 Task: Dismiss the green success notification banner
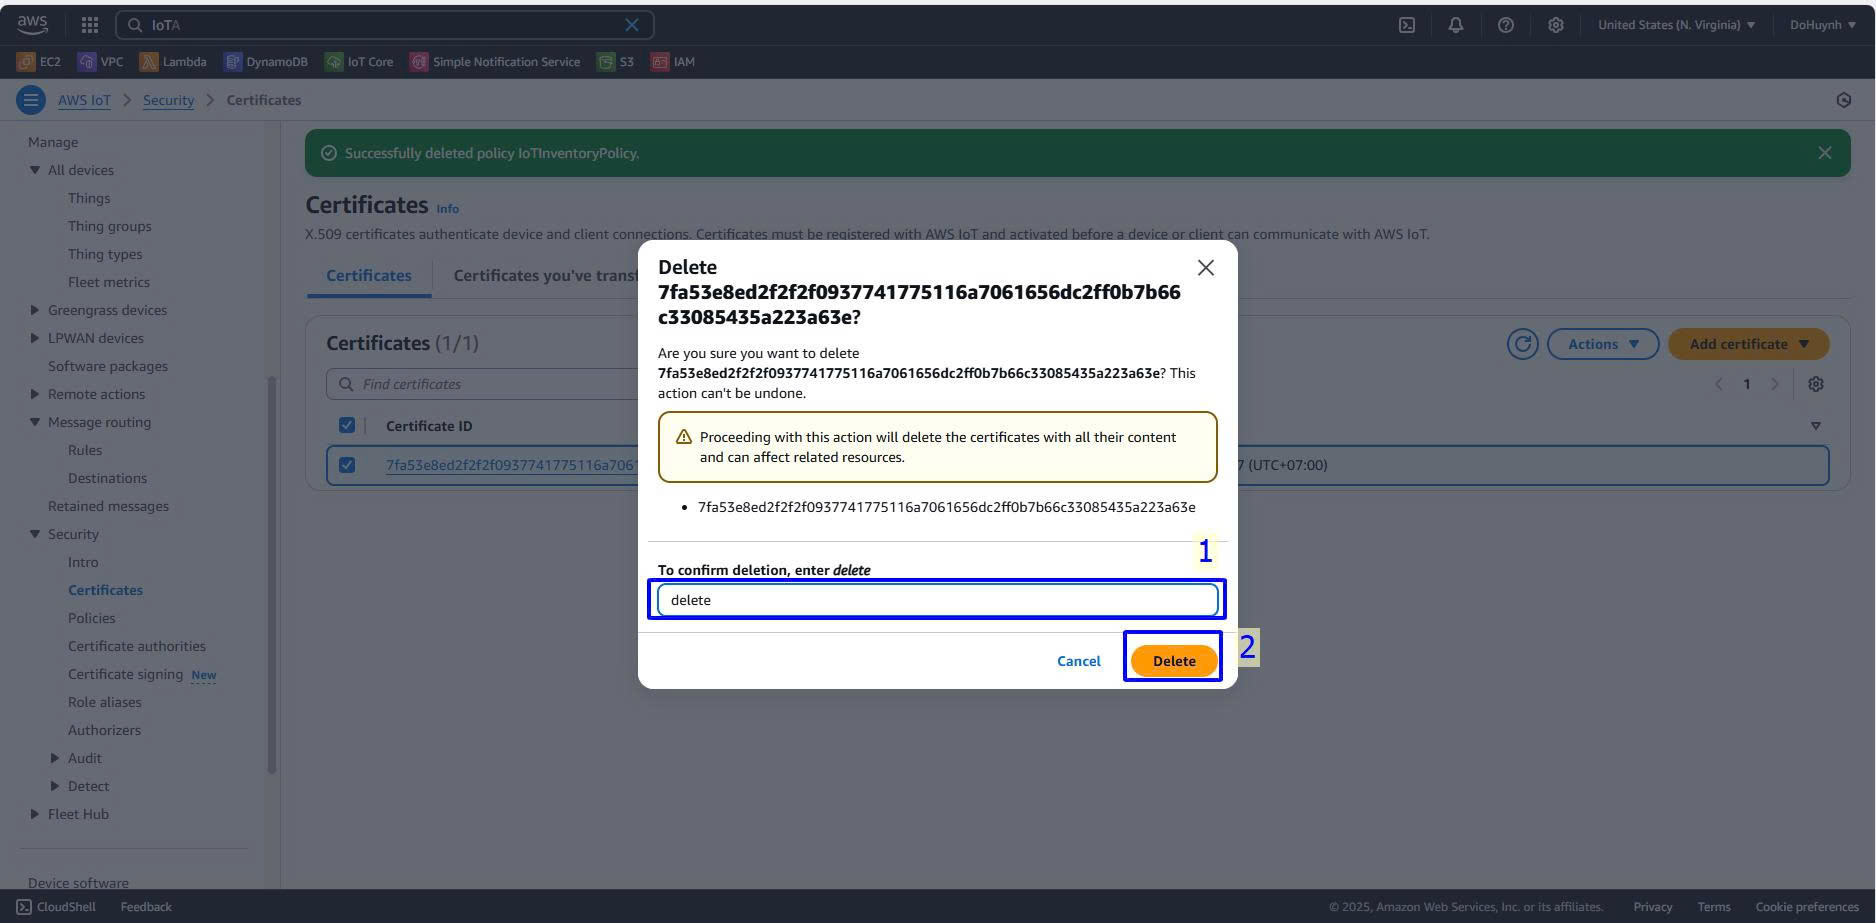point(1824,153)
